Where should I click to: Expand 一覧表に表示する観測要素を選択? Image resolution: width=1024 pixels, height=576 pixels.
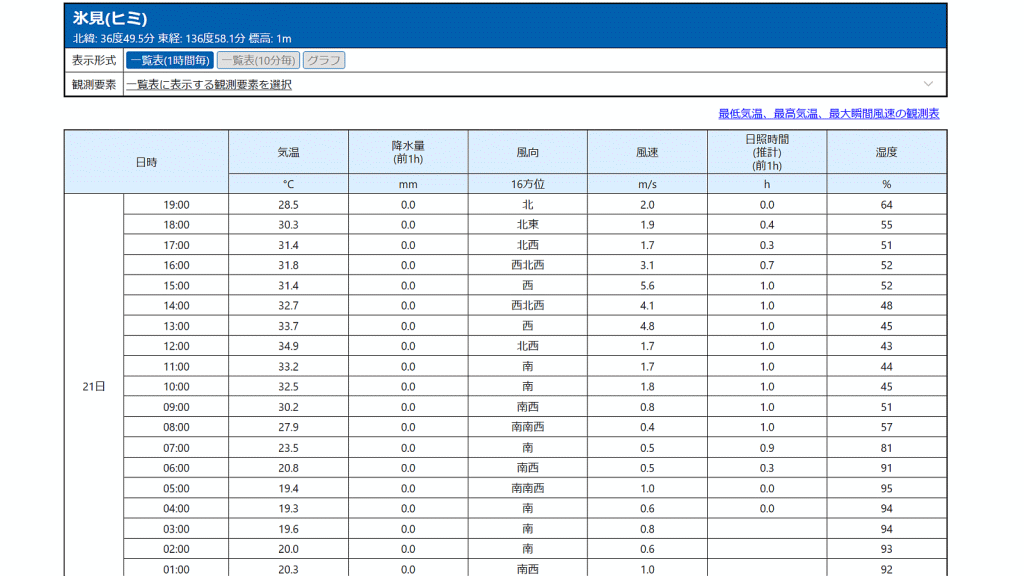point(209,85)
